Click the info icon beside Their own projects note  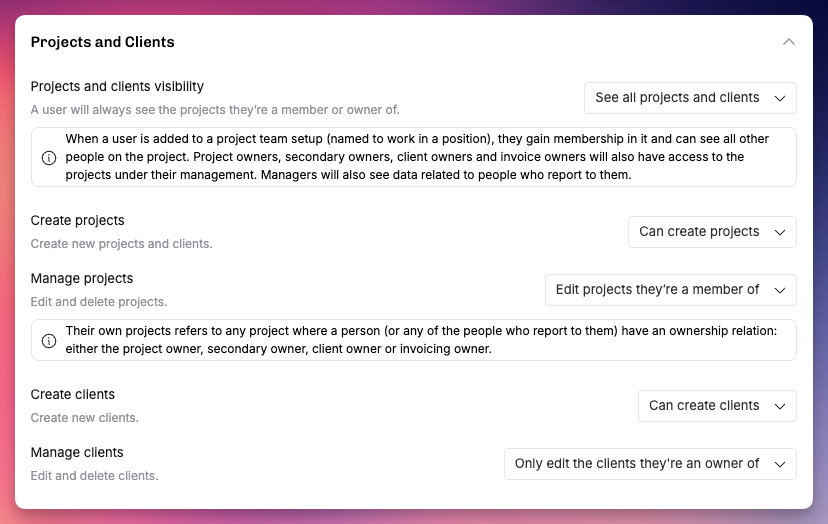[x=49, y=341]
